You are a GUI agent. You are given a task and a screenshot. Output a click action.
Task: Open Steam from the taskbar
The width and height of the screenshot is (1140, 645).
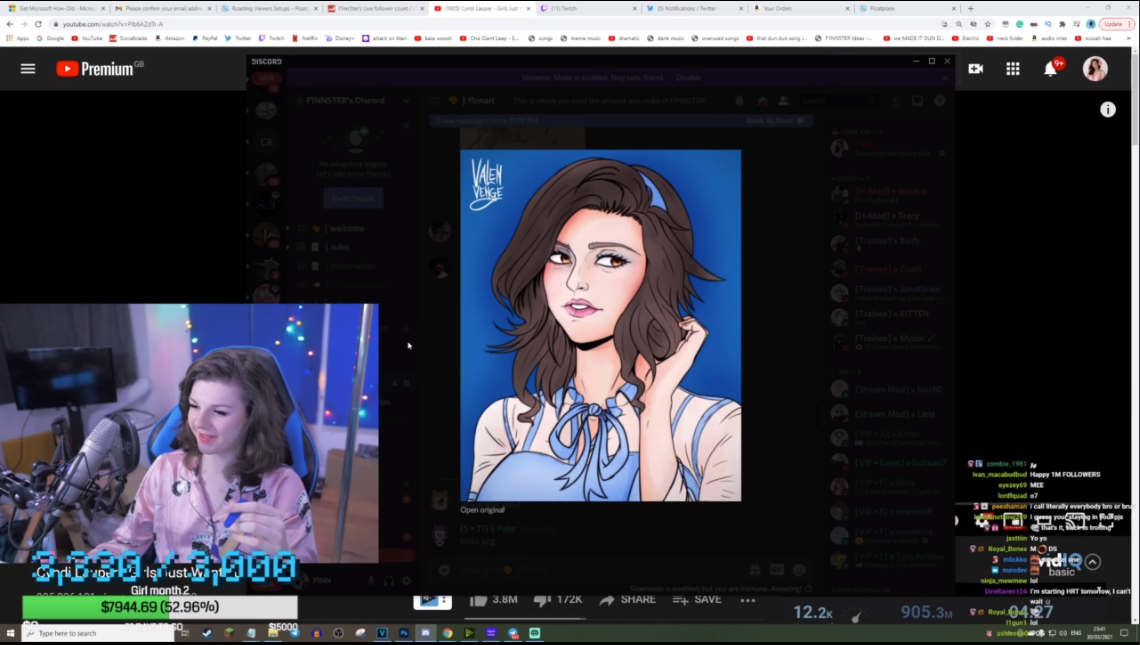[x=207, y=633]
